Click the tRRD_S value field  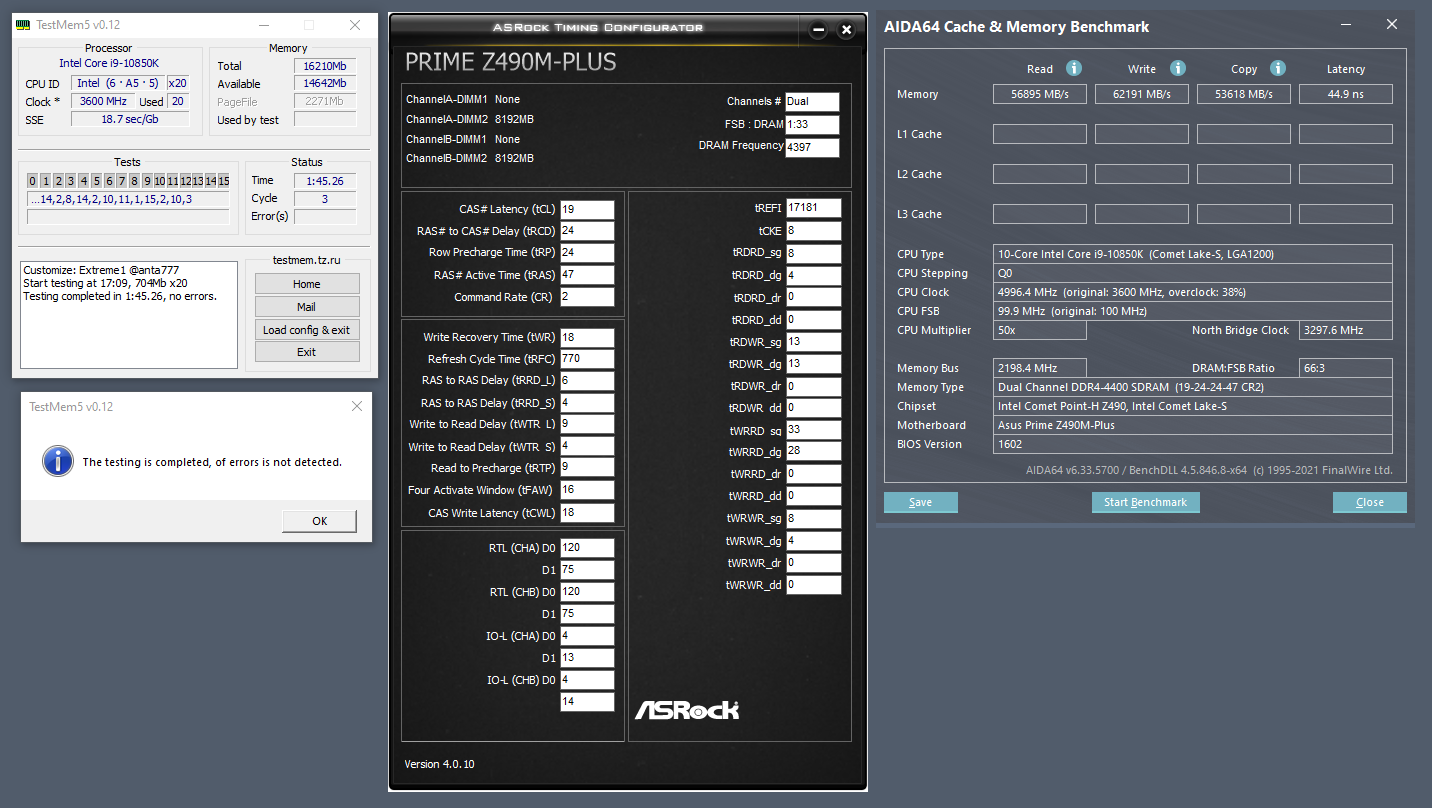point(587,403)
